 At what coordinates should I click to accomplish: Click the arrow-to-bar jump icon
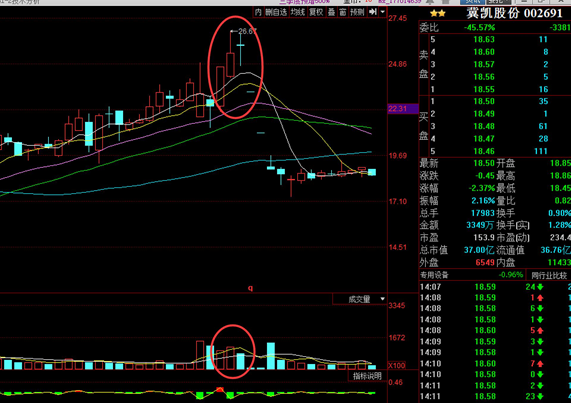373,12
